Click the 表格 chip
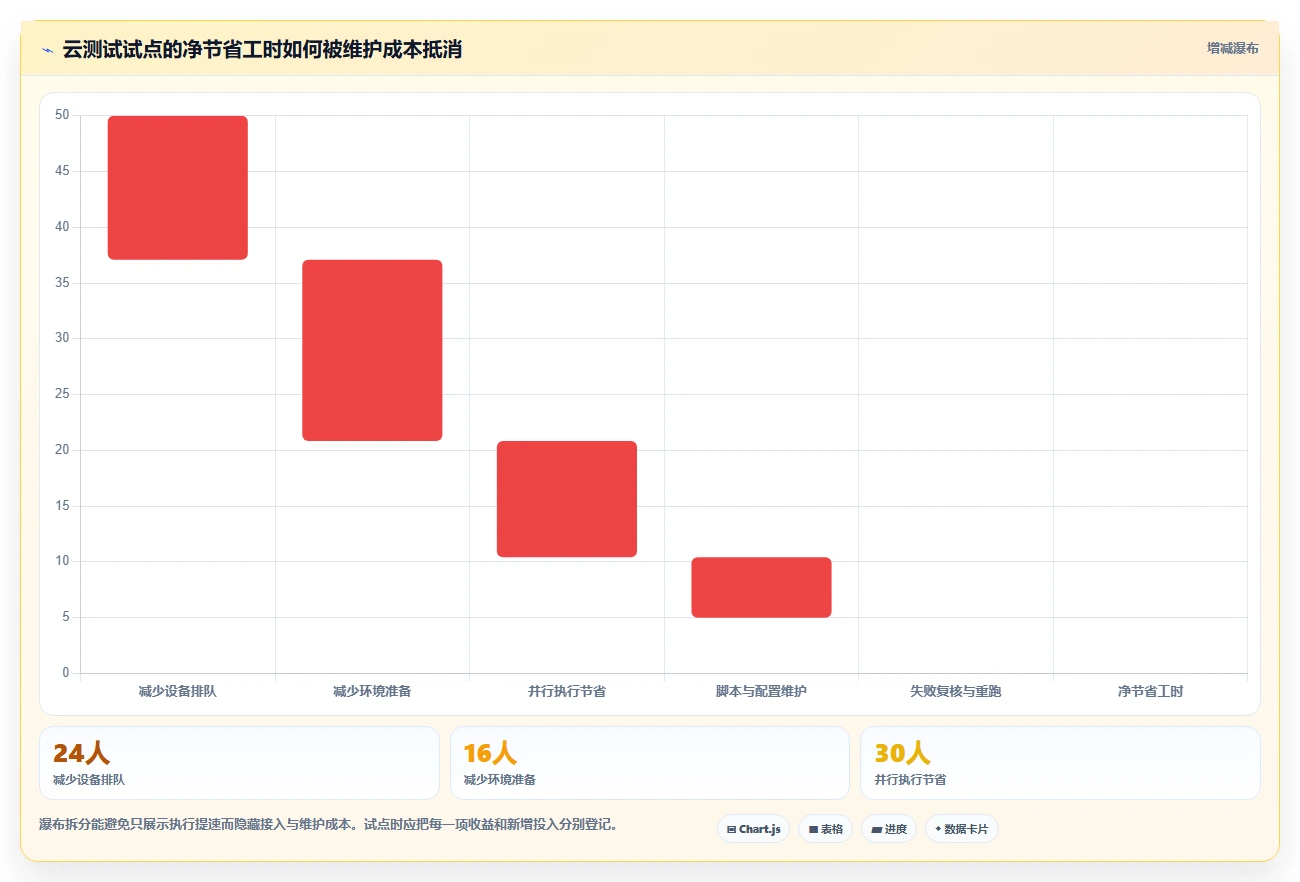Screen dimensions: 1300x882 (x=825, y=829)
